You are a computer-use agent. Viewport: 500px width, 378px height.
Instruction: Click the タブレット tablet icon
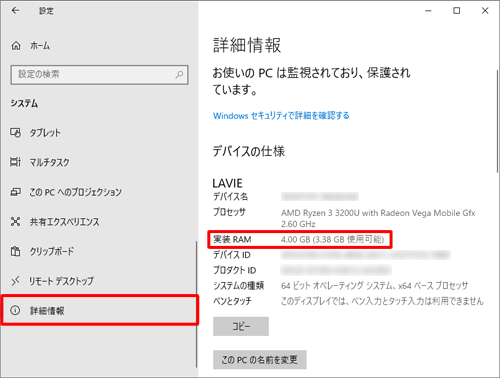(x=16, y=133)
